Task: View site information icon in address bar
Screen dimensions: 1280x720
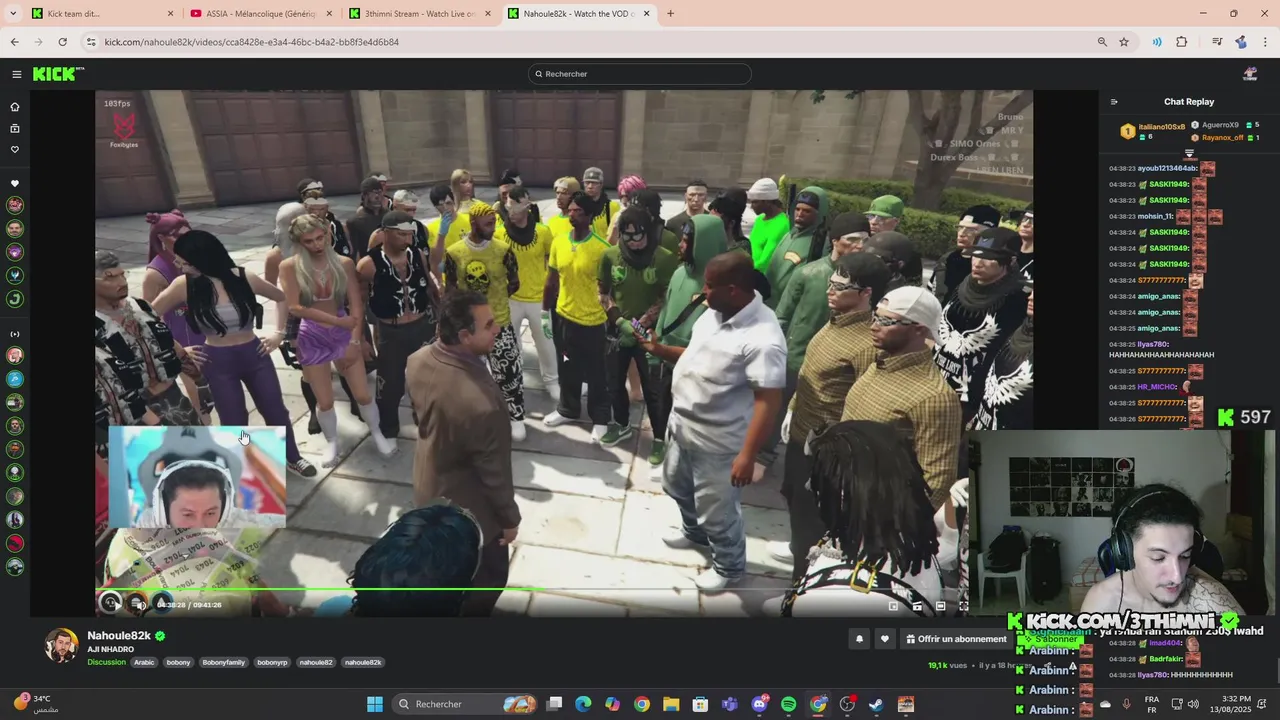Action: [91, 42]
